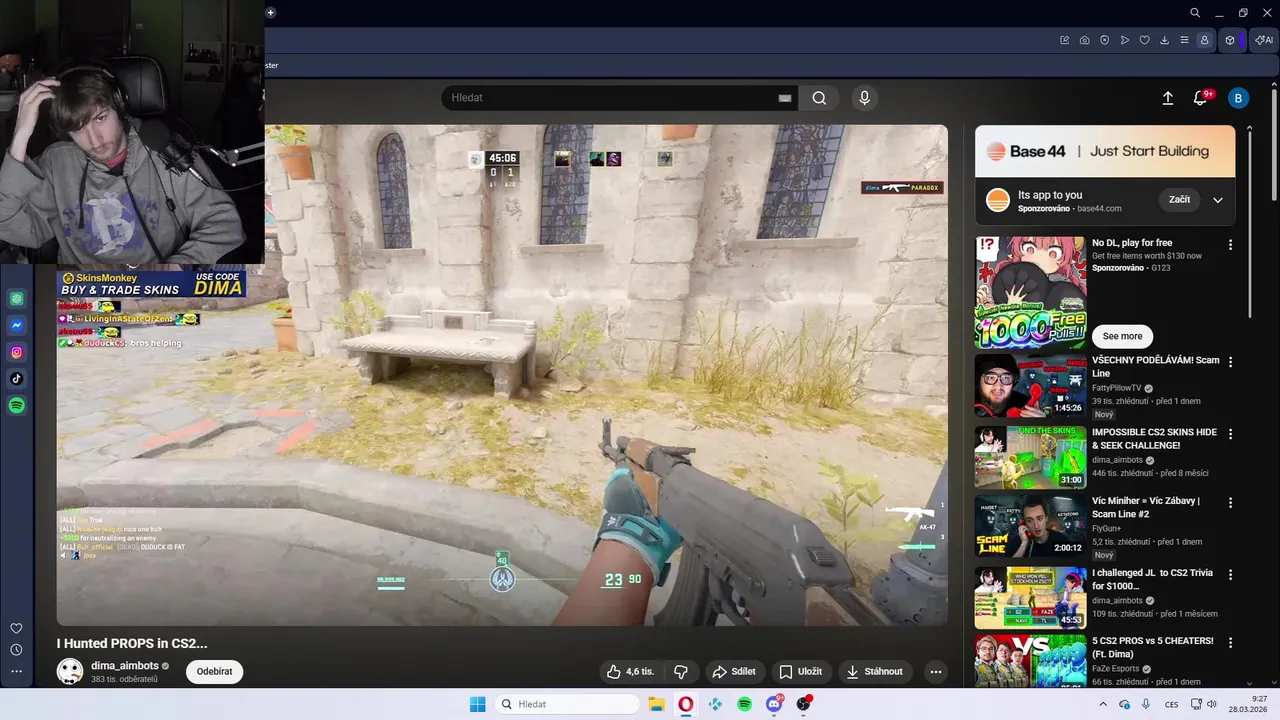Share the video via Sdílet

point(735,672)
